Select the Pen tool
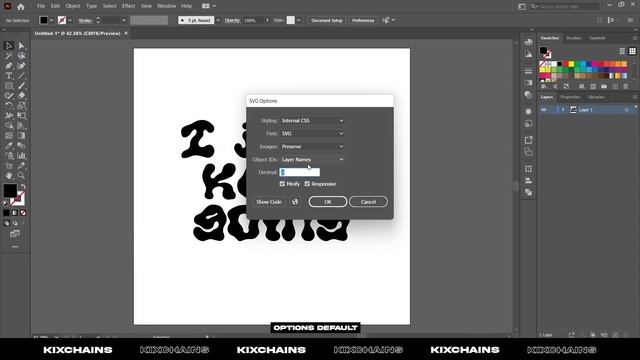 [9, 66]
